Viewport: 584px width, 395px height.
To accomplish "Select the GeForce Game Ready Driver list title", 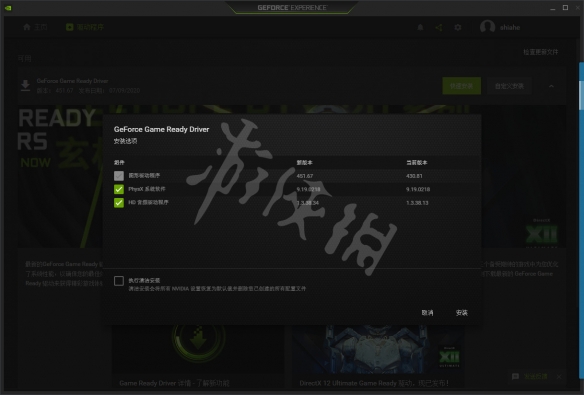I will tap(72, 81).
